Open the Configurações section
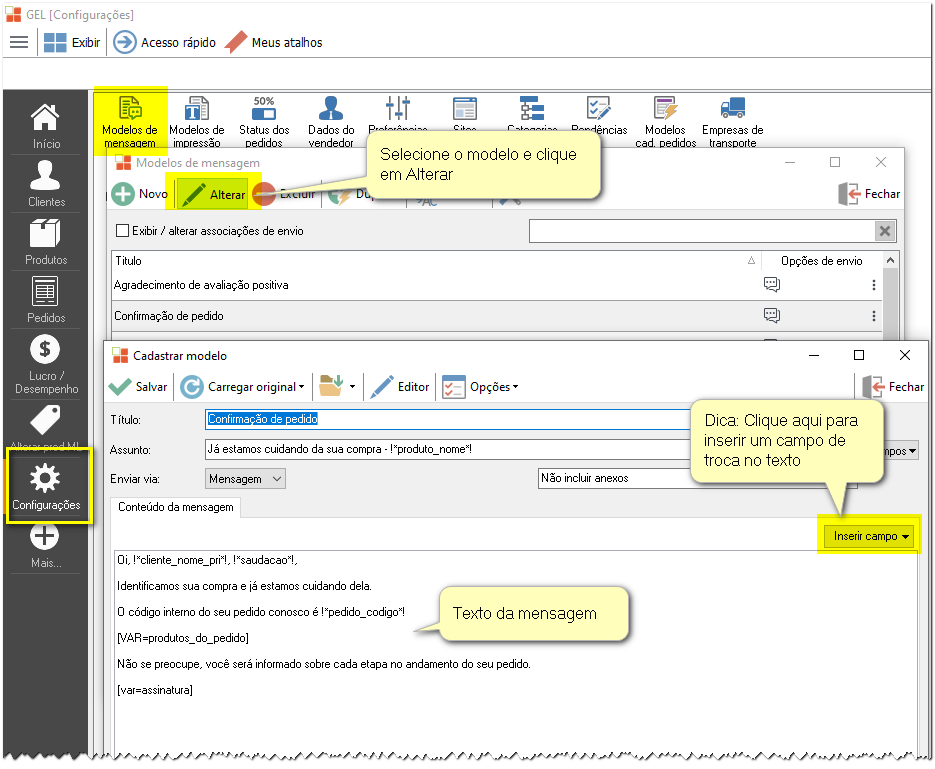 click(x=46, y=486)
